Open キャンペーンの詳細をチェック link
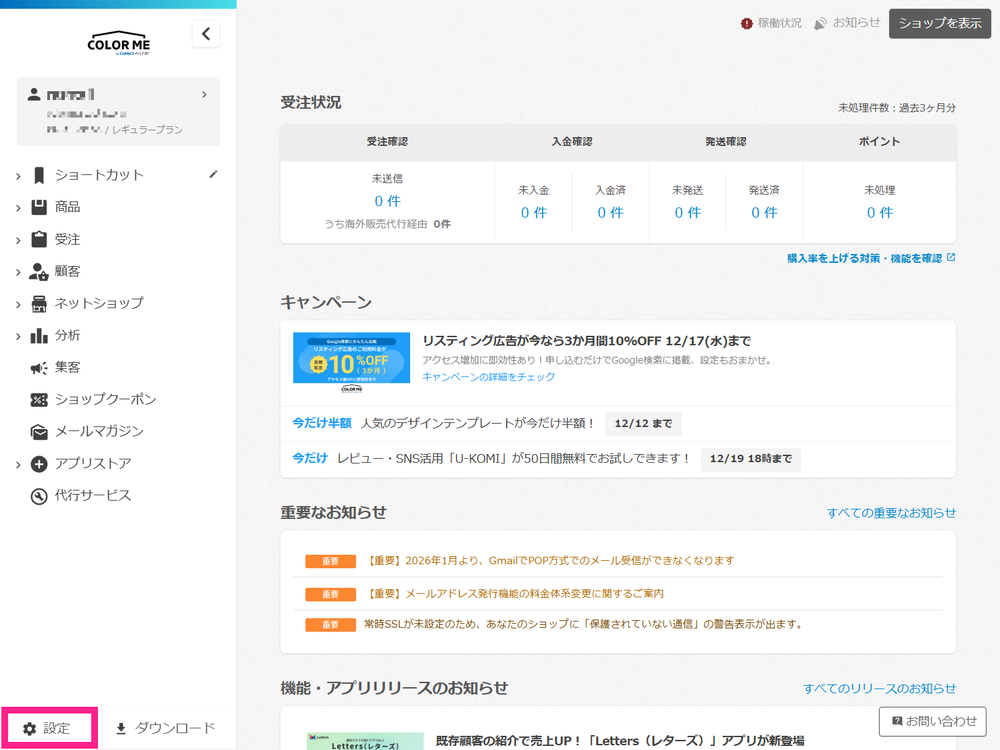This screenshot has height=750, width=1000. 488,377
